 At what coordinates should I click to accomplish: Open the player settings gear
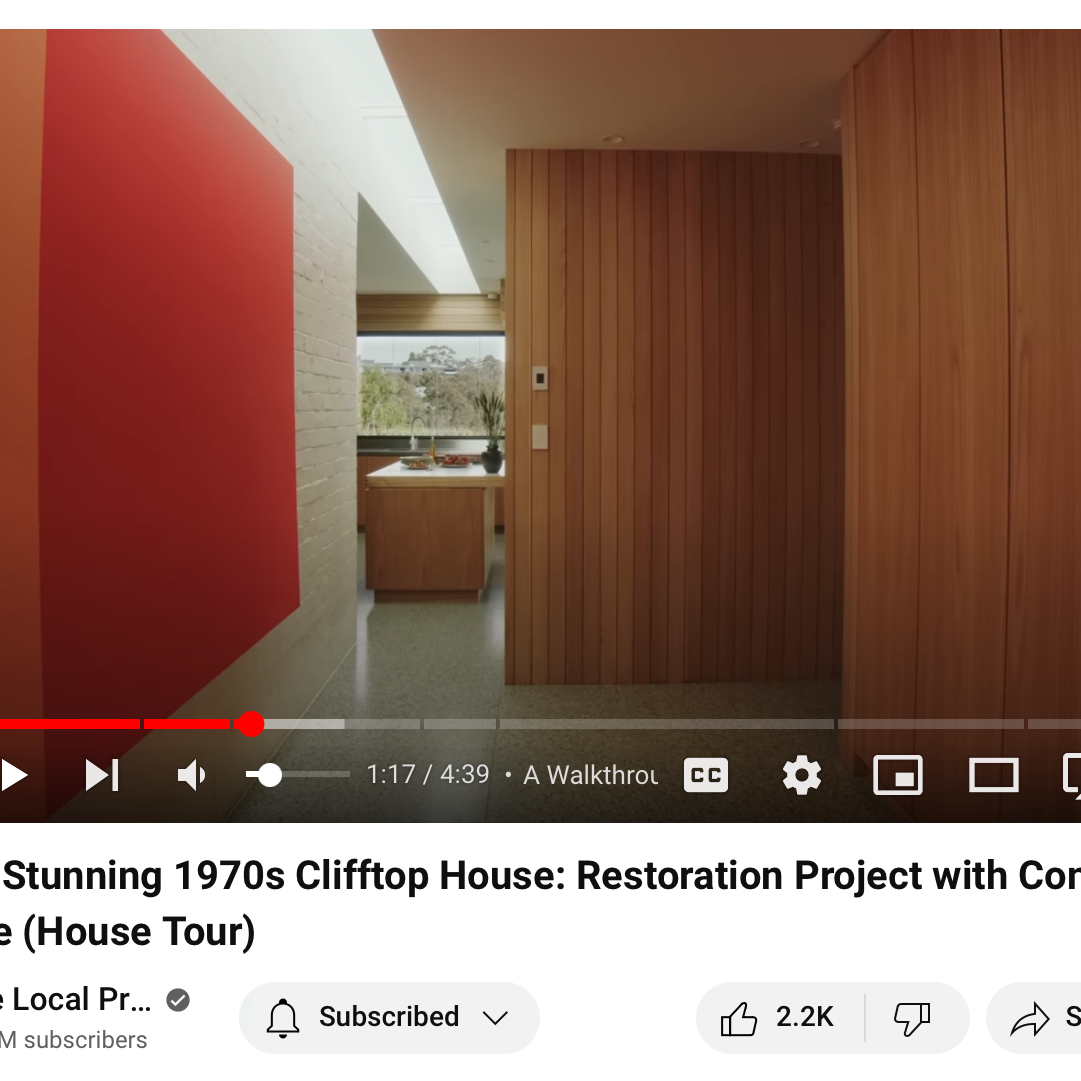[x=802, y=776]
